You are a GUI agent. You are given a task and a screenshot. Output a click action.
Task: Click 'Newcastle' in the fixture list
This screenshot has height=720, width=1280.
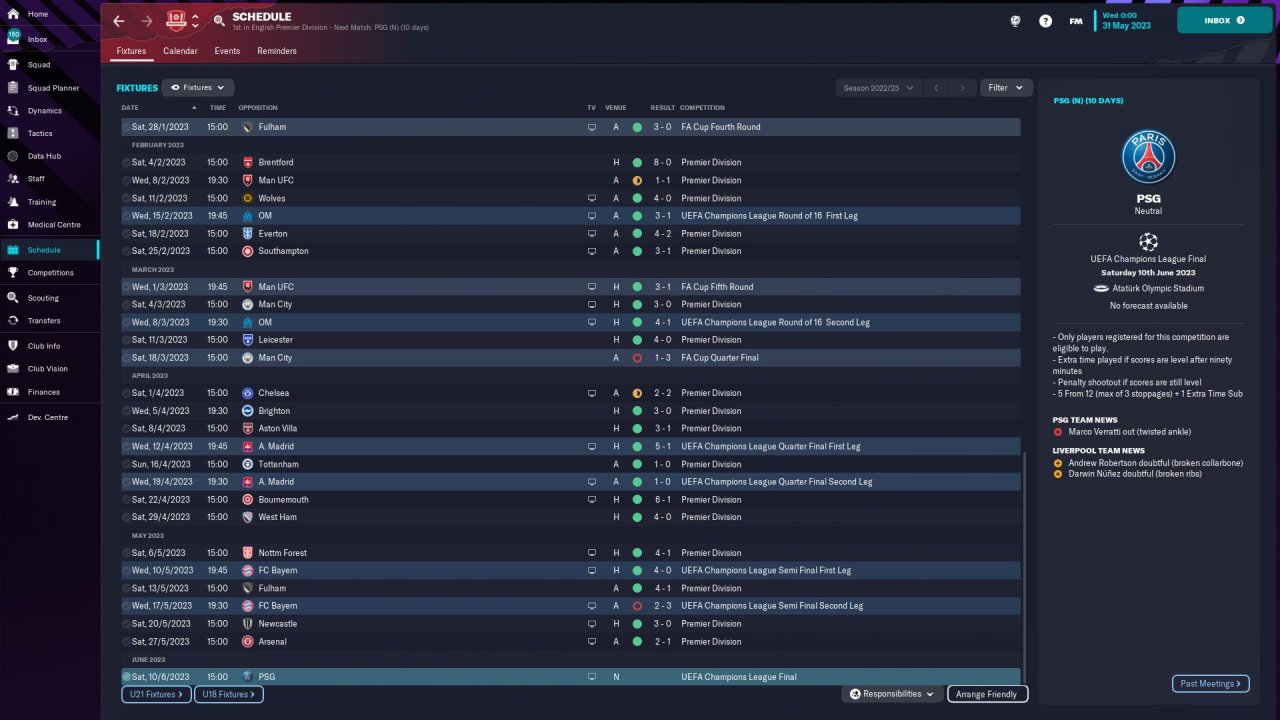coord(278,624)
